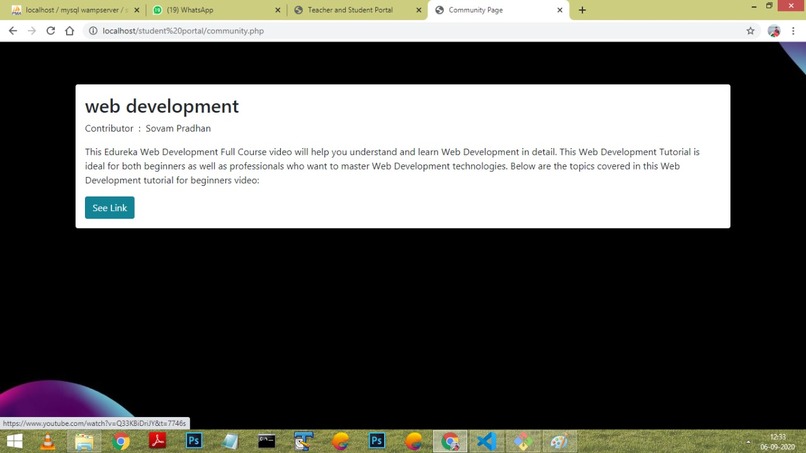This screenshot has height=453, width=806.
Task: Open Photoshop icon beside Adobe Reader
Action: pyautogui.click(x=194, y=442)
